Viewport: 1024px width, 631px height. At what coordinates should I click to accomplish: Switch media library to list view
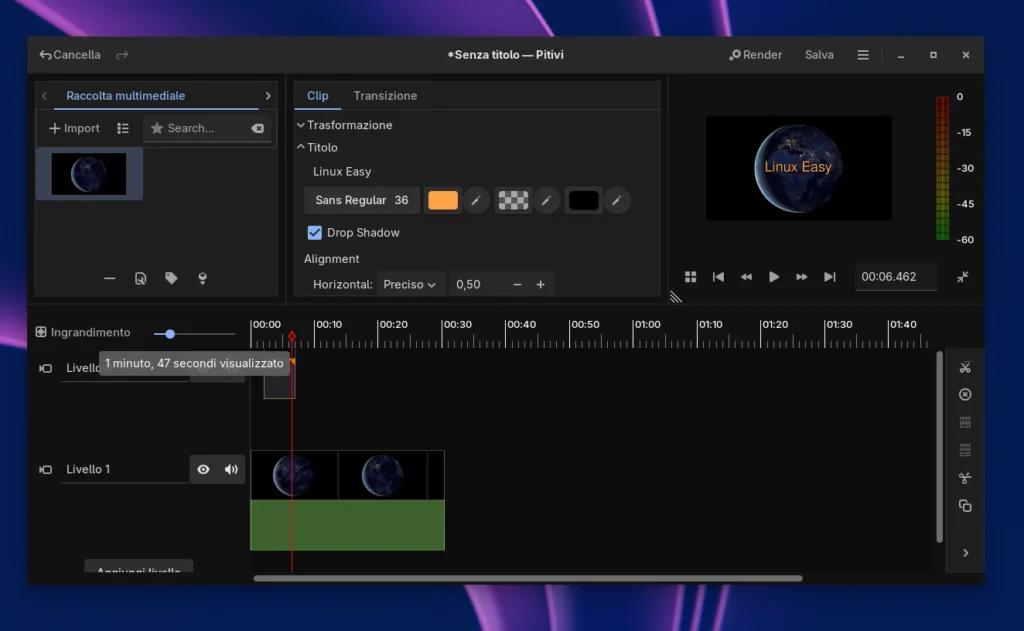123,128
